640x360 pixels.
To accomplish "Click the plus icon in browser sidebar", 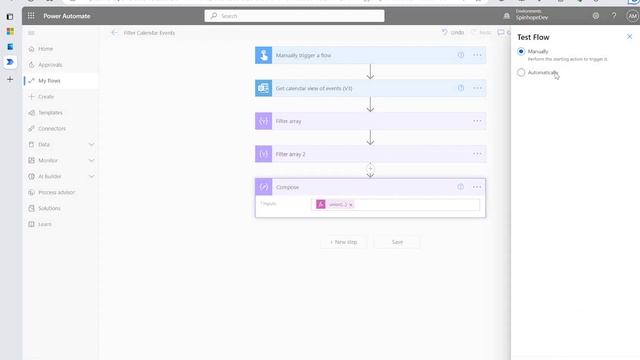I will point(10,79).
